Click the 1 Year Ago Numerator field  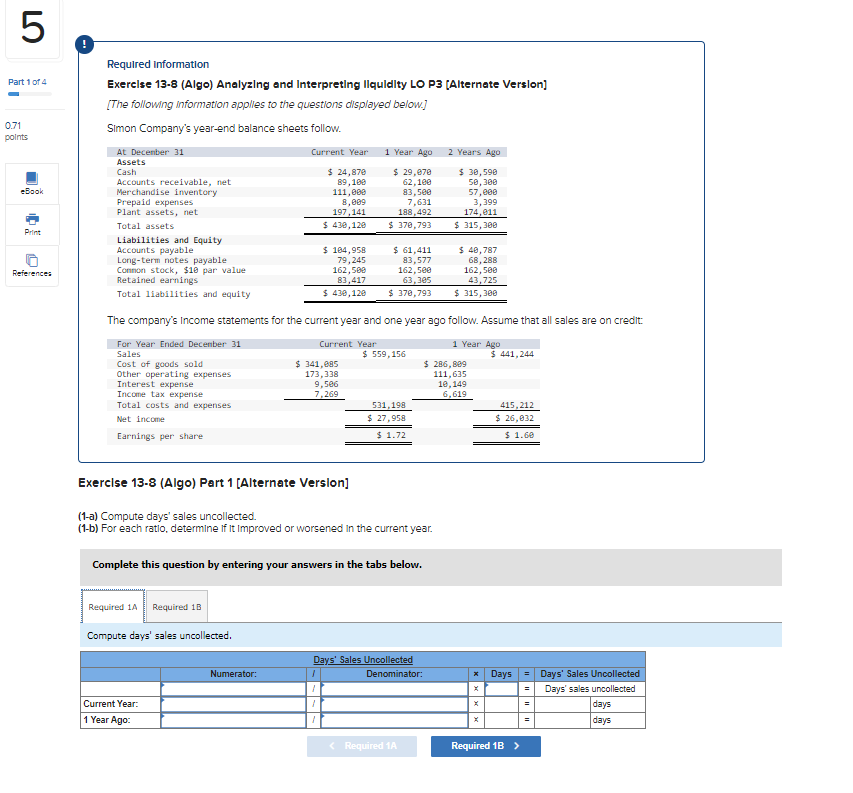click(x=234, y=719)
